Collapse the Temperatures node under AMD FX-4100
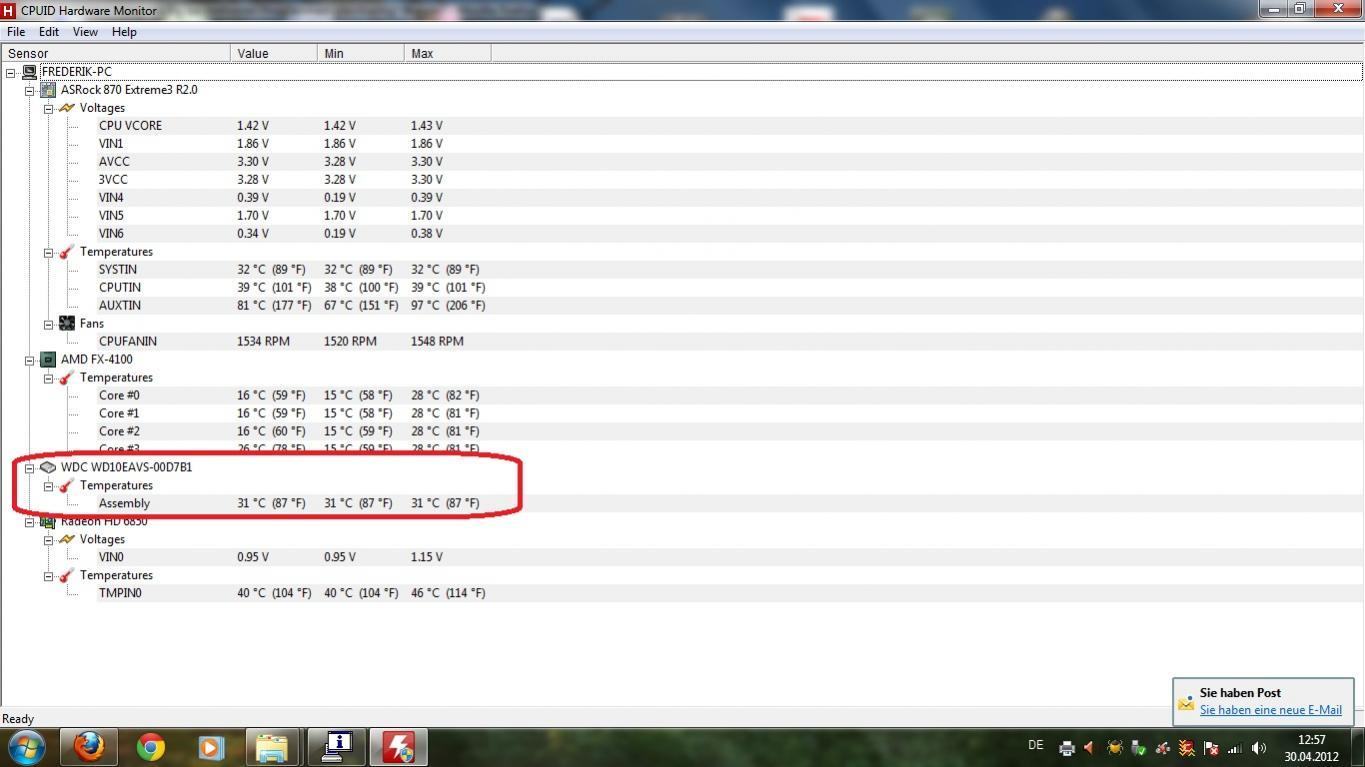This screenshot has height=767, width=1365. tap(48, 378)
